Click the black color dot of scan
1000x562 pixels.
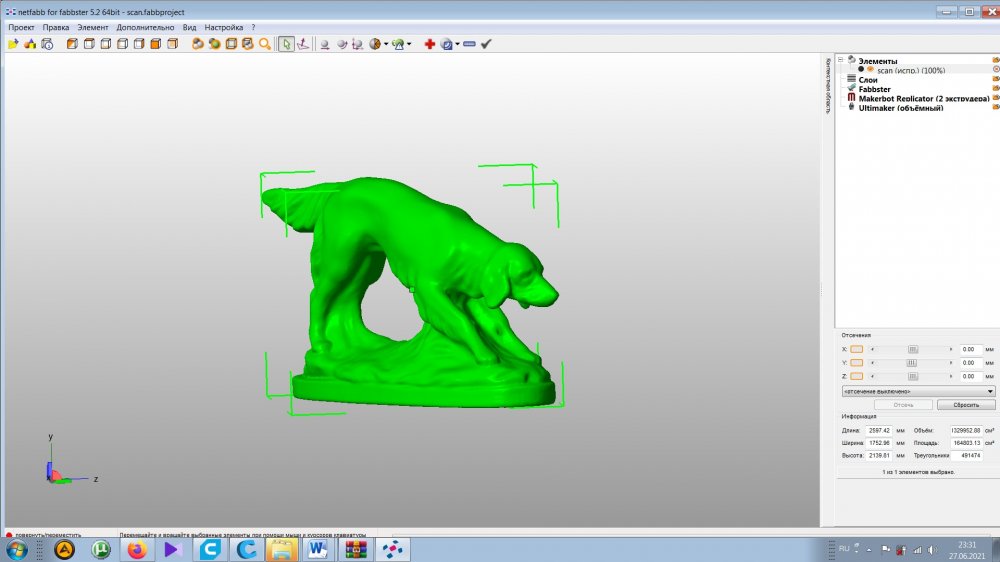pos(861,70)
